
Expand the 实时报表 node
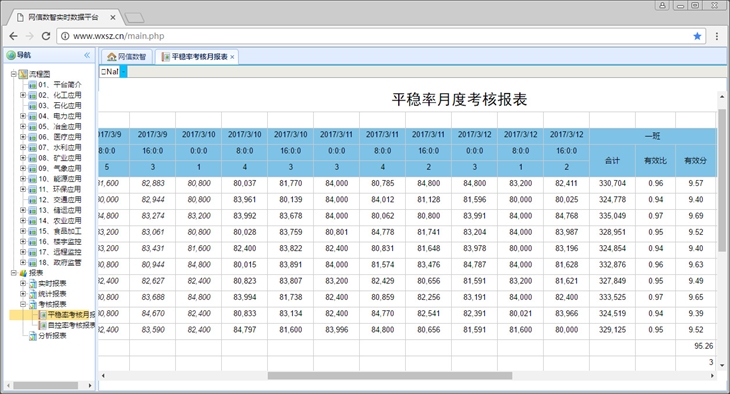[x=23, y=283]
